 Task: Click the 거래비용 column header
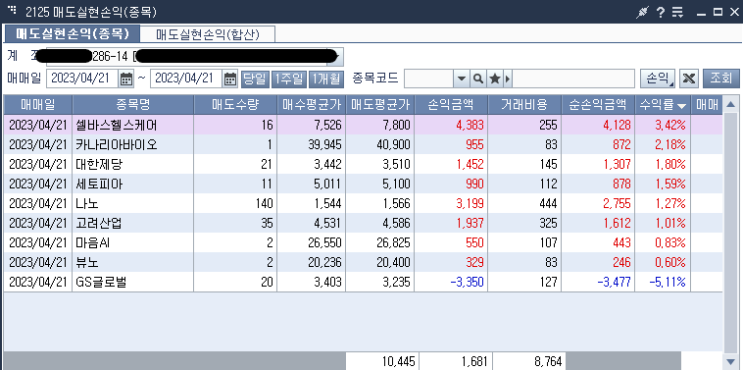(x=524, y=105)
